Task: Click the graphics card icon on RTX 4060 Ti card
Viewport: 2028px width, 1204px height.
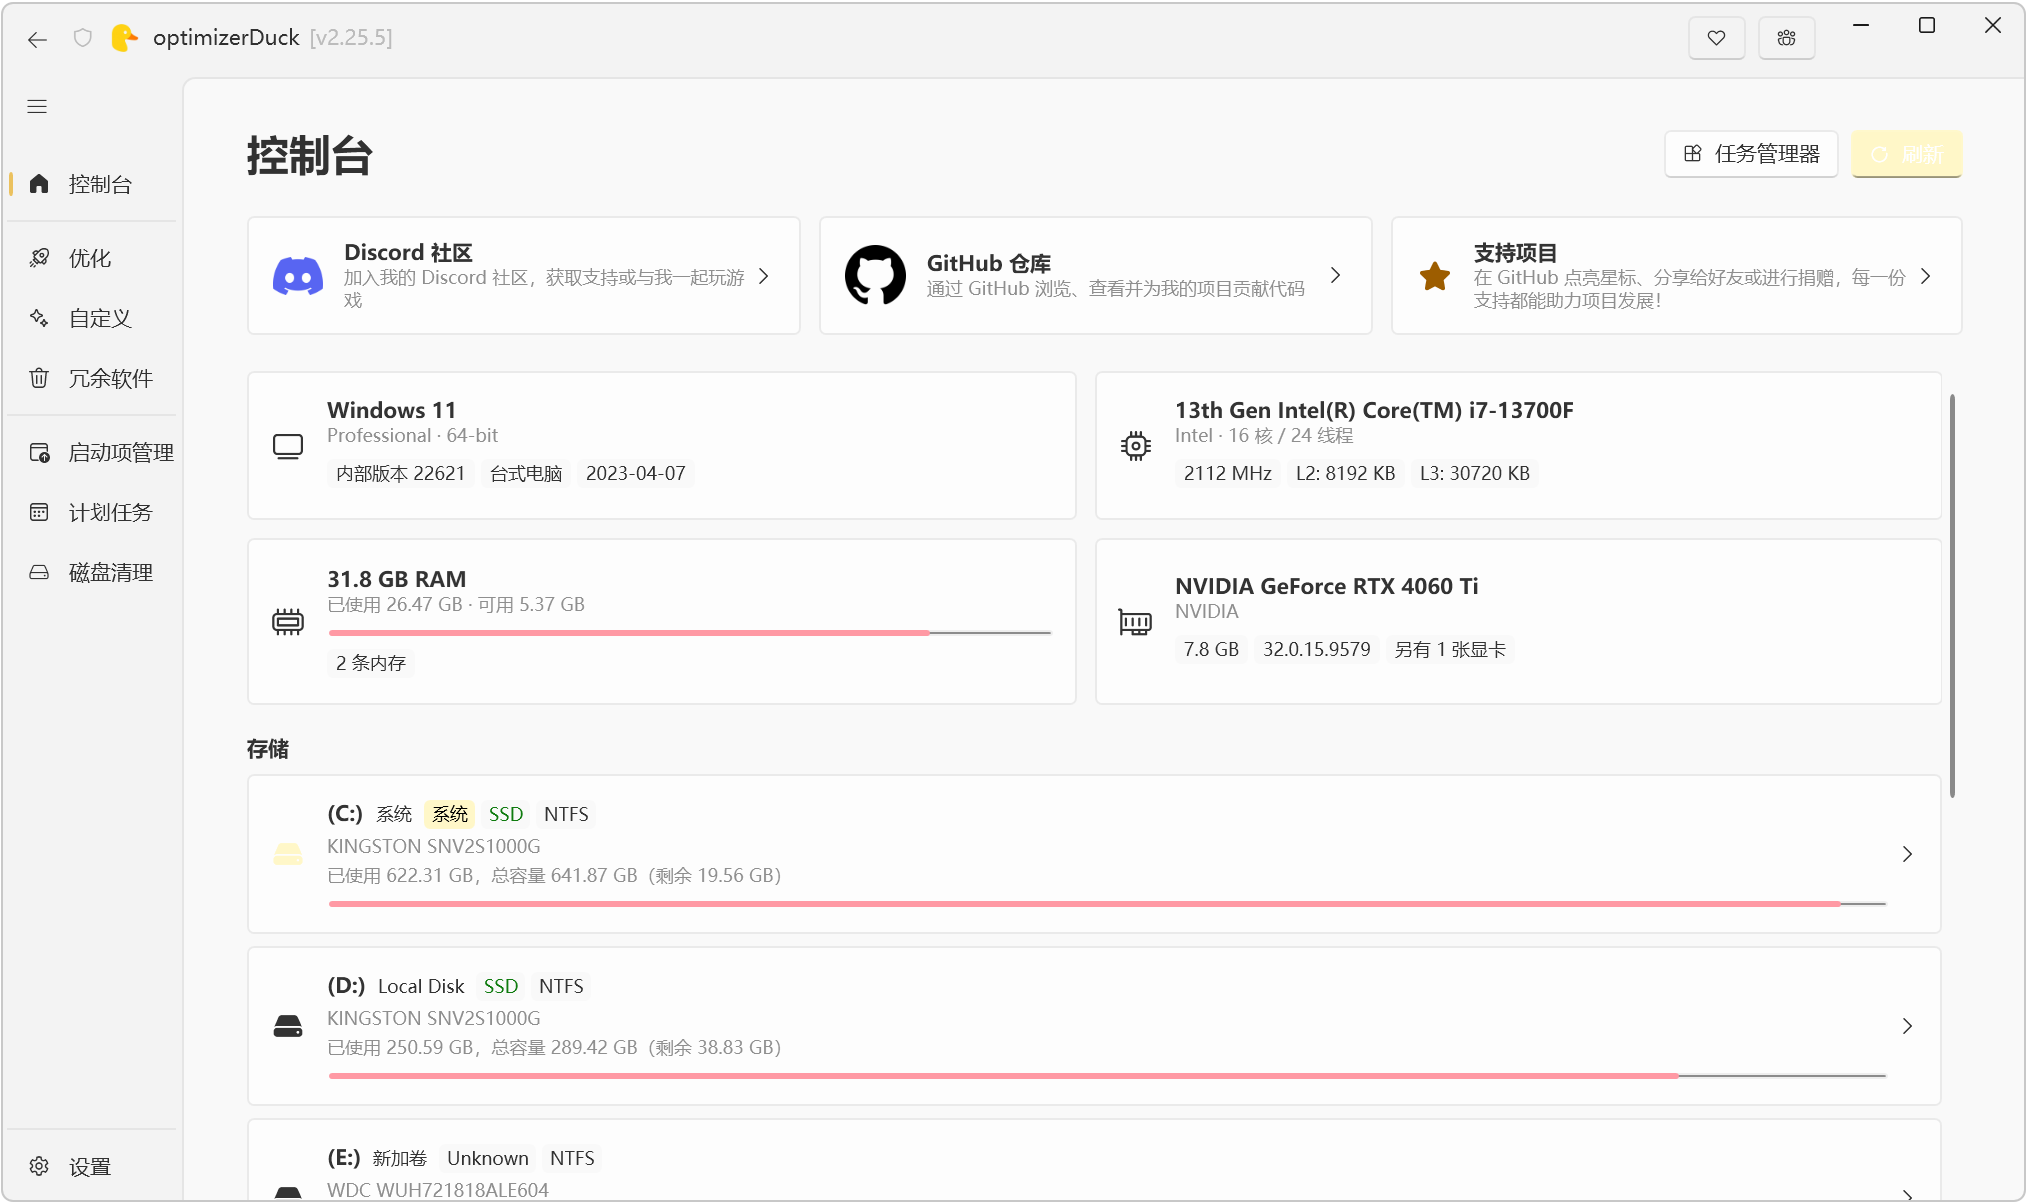Action: coord(1136,622)
